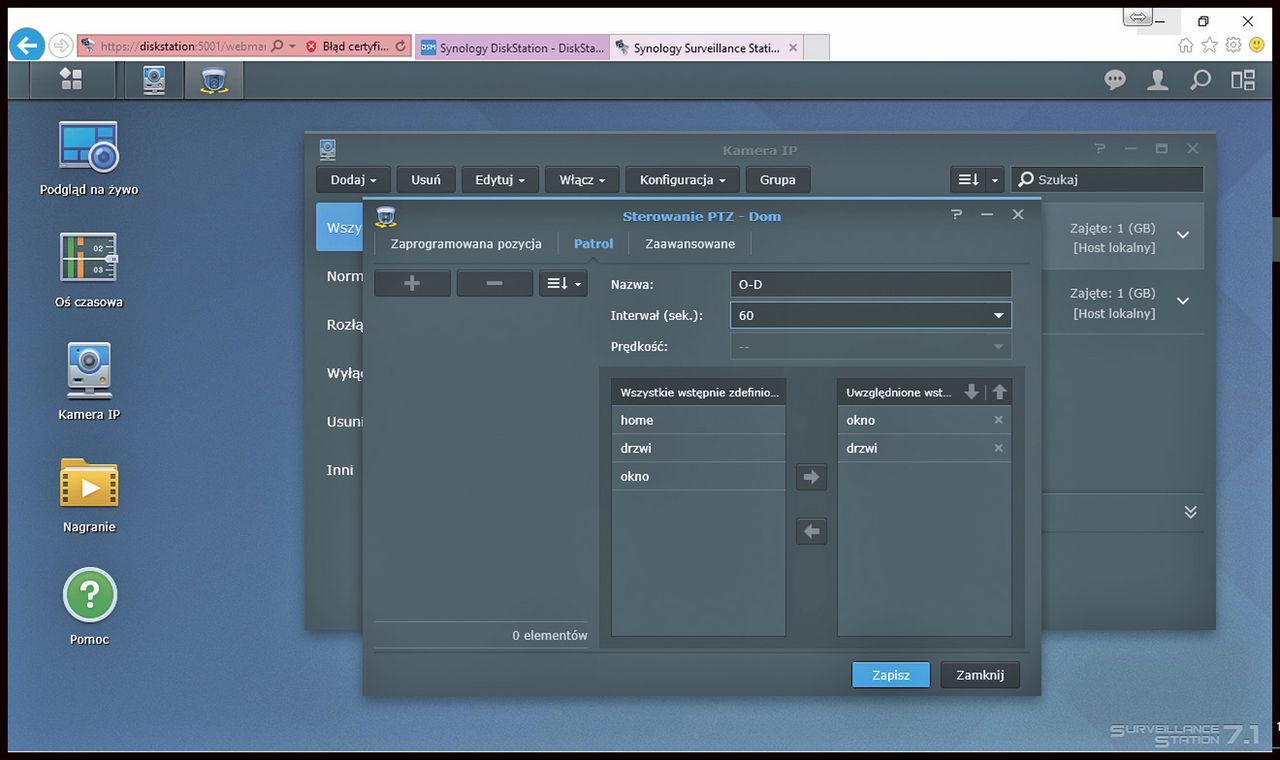
Task: Open the Edytuj dropdown in Kamera IP
Action: (498, 180)
